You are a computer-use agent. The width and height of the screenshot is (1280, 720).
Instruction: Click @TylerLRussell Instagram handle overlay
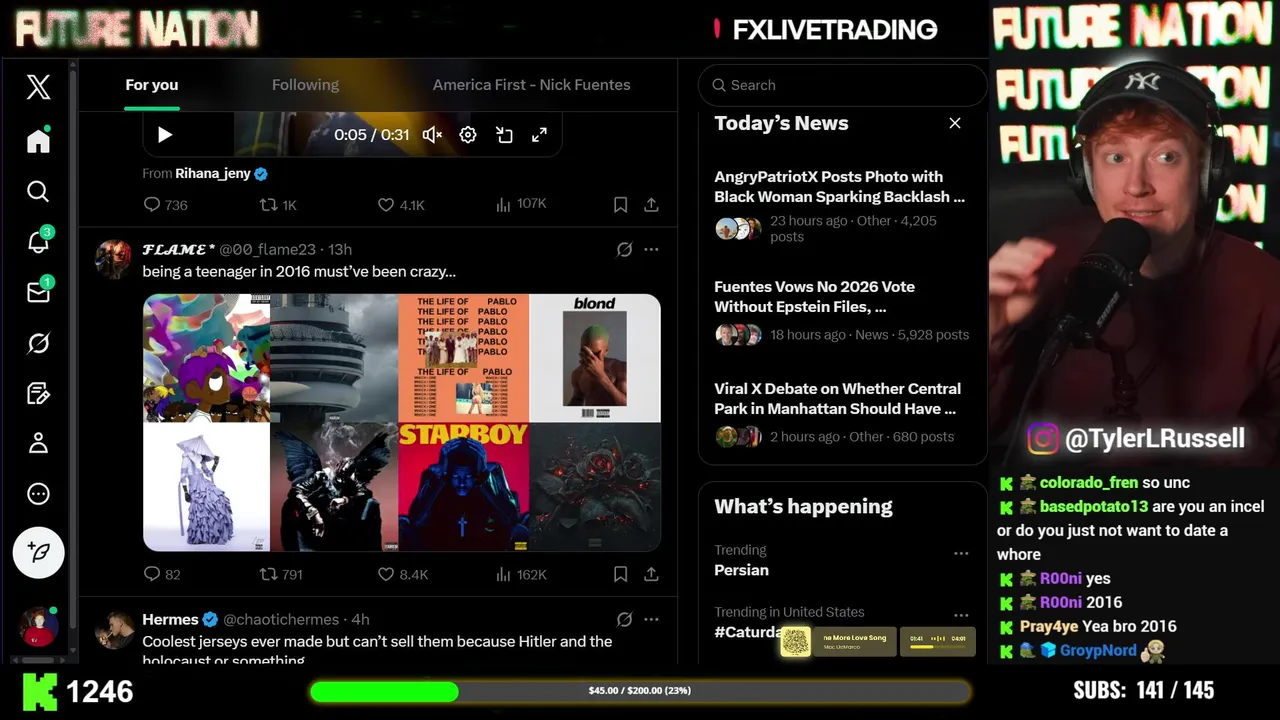click(x=1136, y=438)
